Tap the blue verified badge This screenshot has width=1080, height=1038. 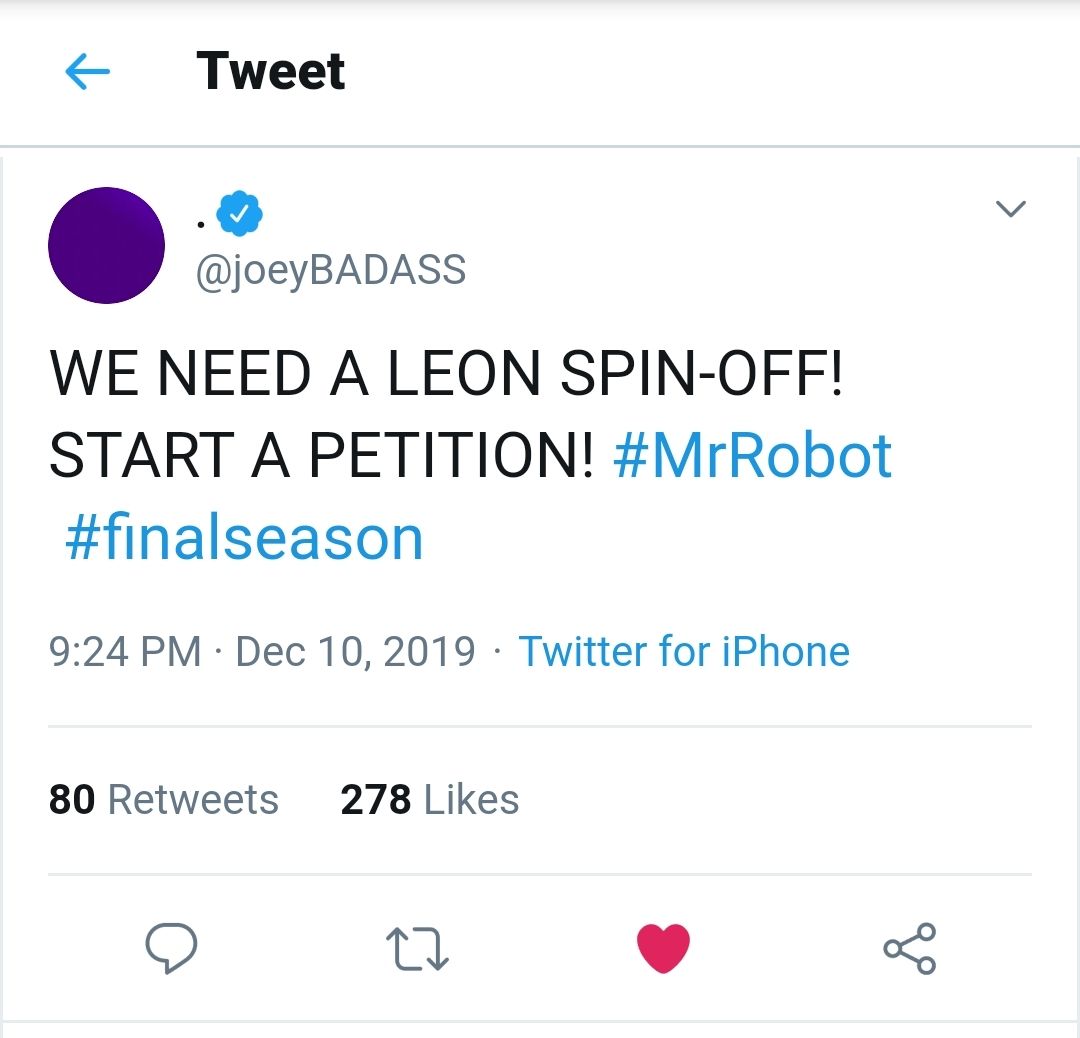click(x=240, y=213)
